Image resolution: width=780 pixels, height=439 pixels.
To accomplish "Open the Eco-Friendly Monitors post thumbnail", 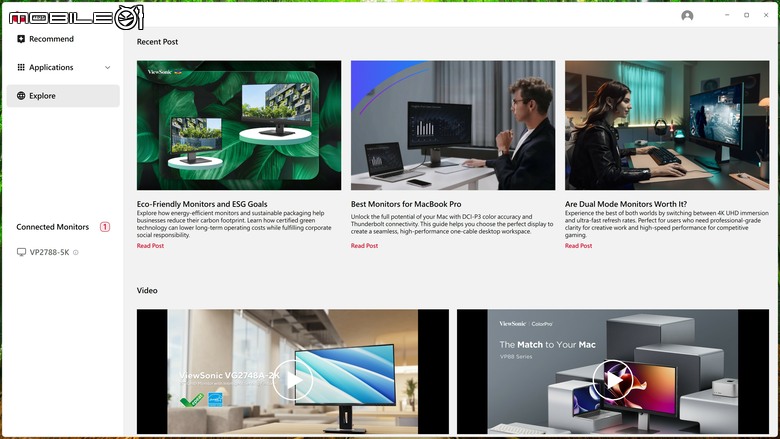I will pos(239,125).
